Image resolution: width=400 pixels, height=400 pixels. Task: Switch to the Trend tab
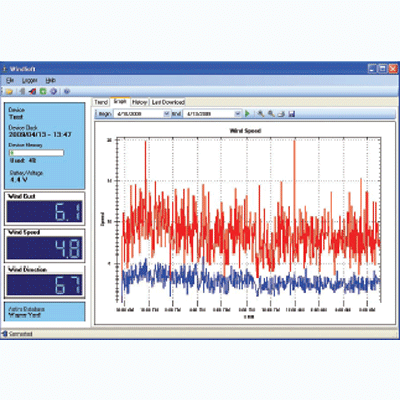click(101, 102)
